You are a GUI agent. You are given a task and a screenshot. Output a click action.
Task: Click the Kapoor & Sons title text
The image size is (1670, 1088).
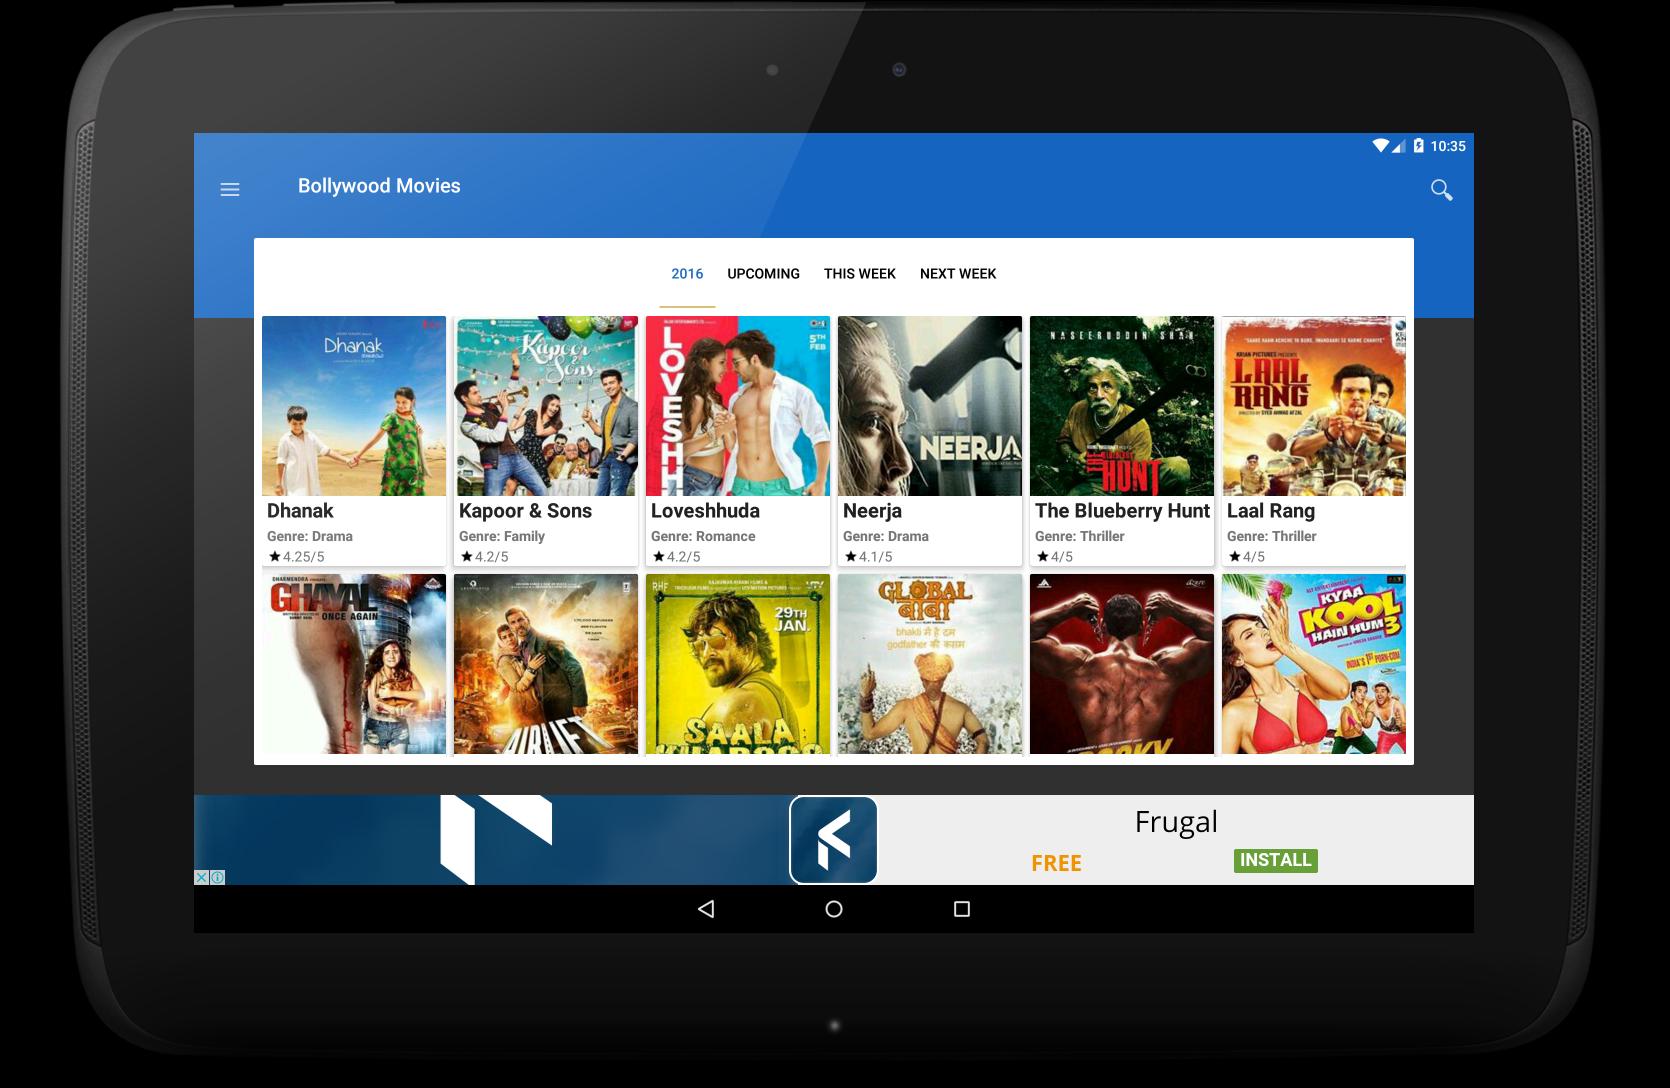[525, 511]
